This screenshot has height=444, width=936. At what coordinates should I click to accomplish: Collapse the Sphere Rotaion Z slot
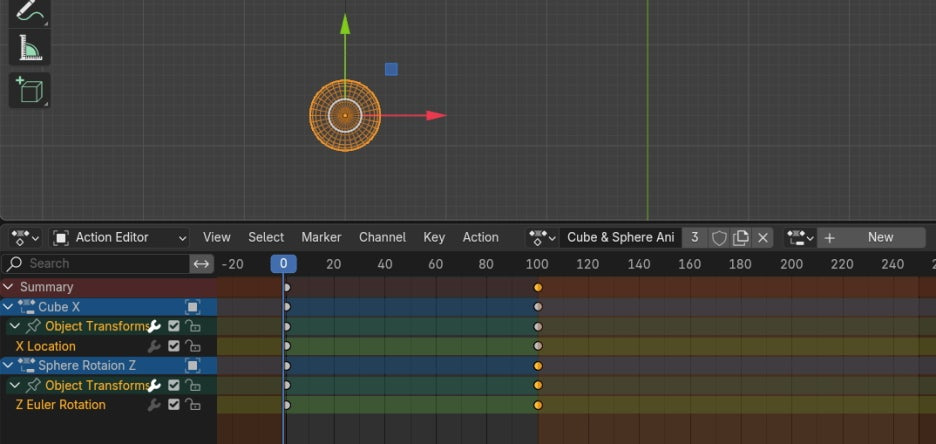point(8,365)
